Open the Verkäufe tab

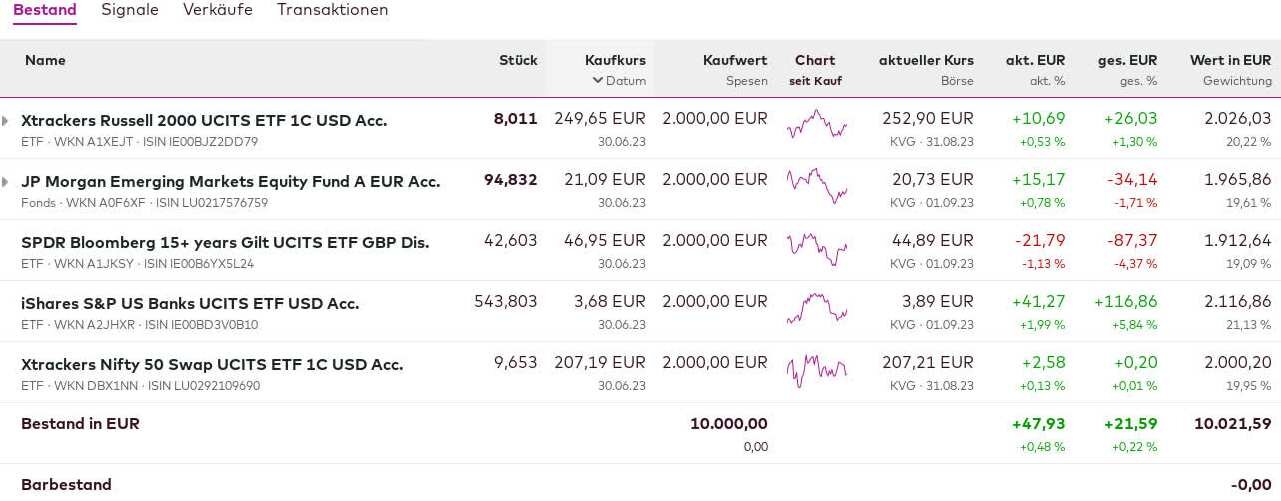click(218, 10)
